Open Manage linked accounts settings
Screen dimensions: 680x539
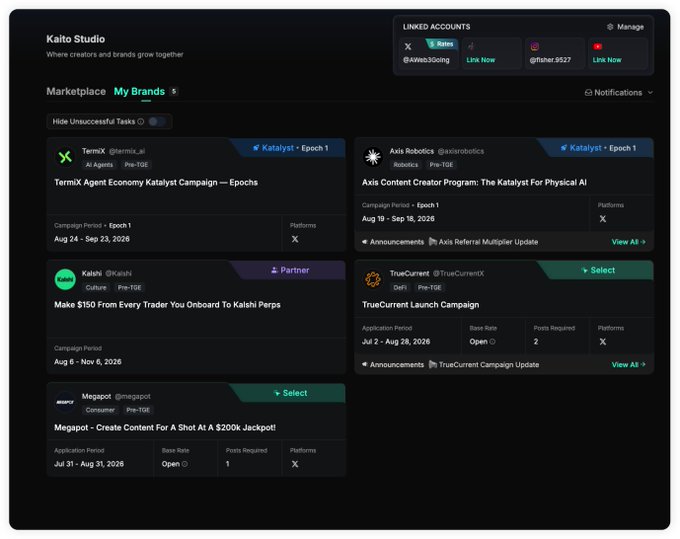pyautogui.click(x=625, y=27)
